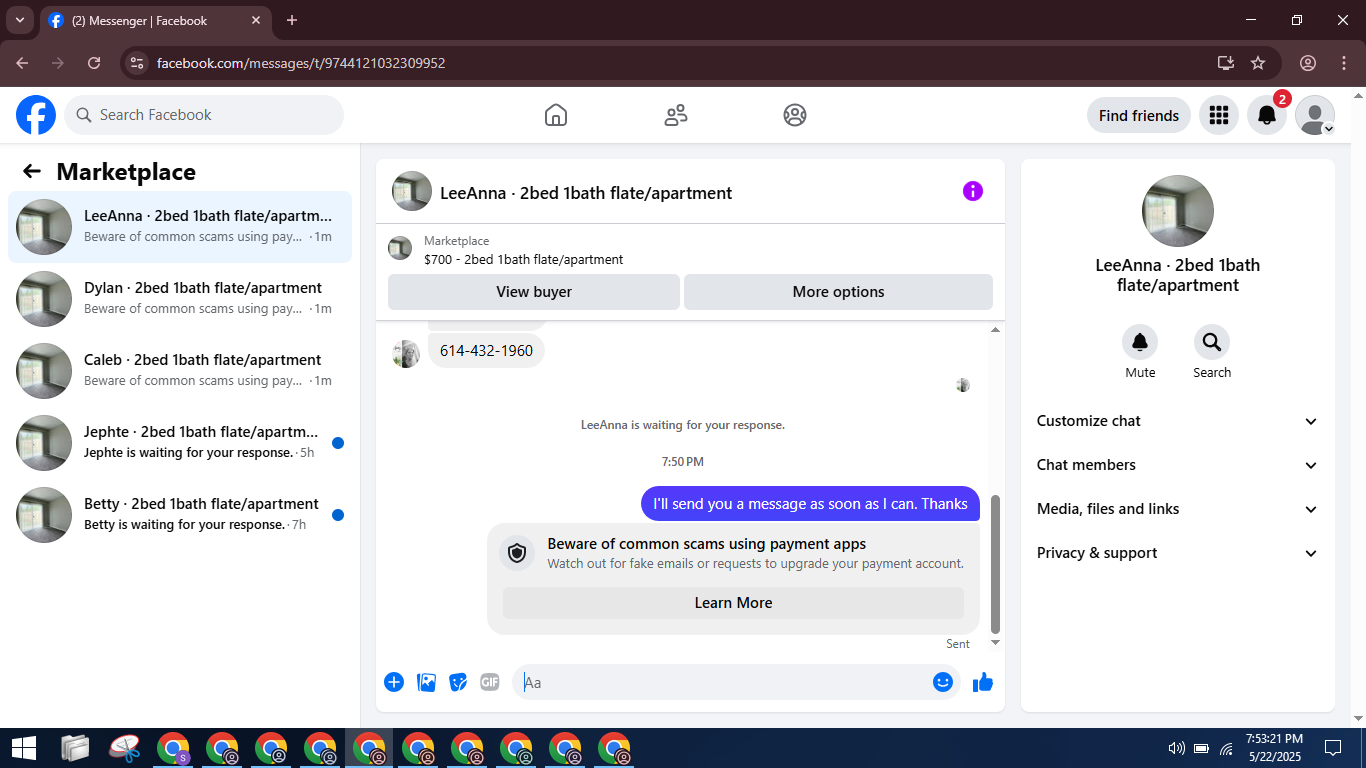Search in conversation using magnifier icon

click(x=1212, y=343)
